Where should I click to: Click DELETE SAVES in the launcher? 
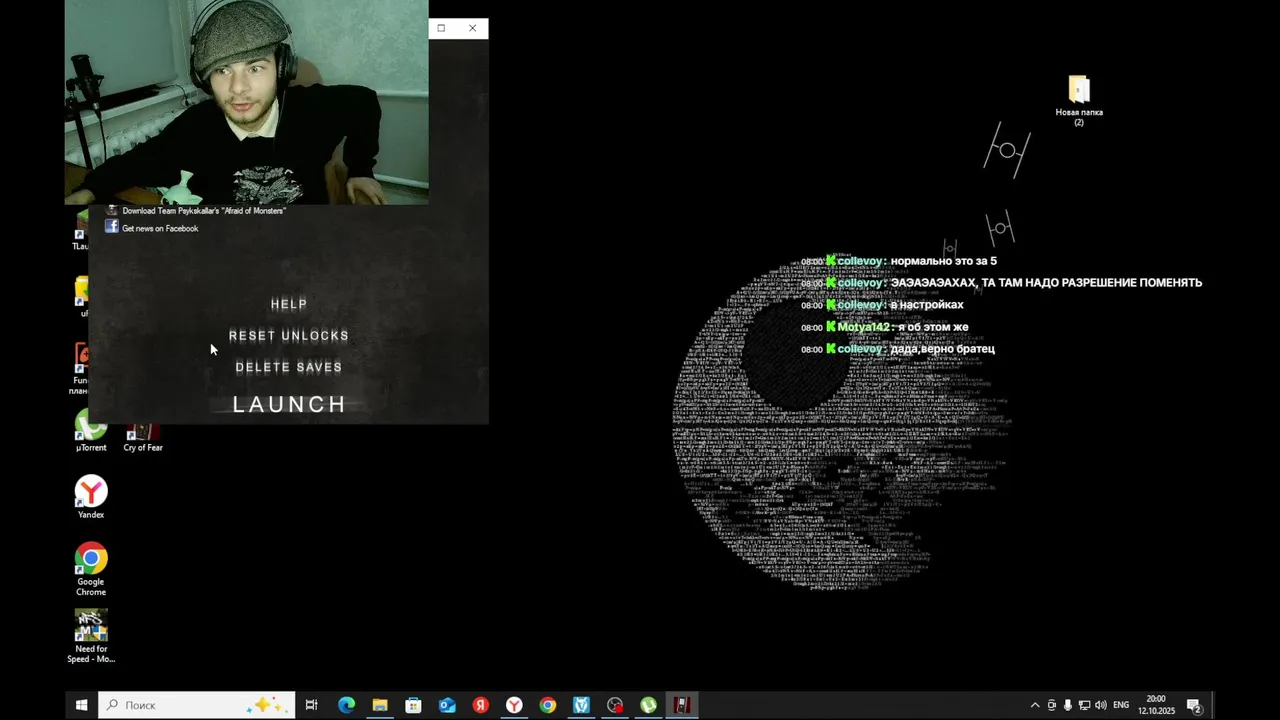tap(289, 367)
